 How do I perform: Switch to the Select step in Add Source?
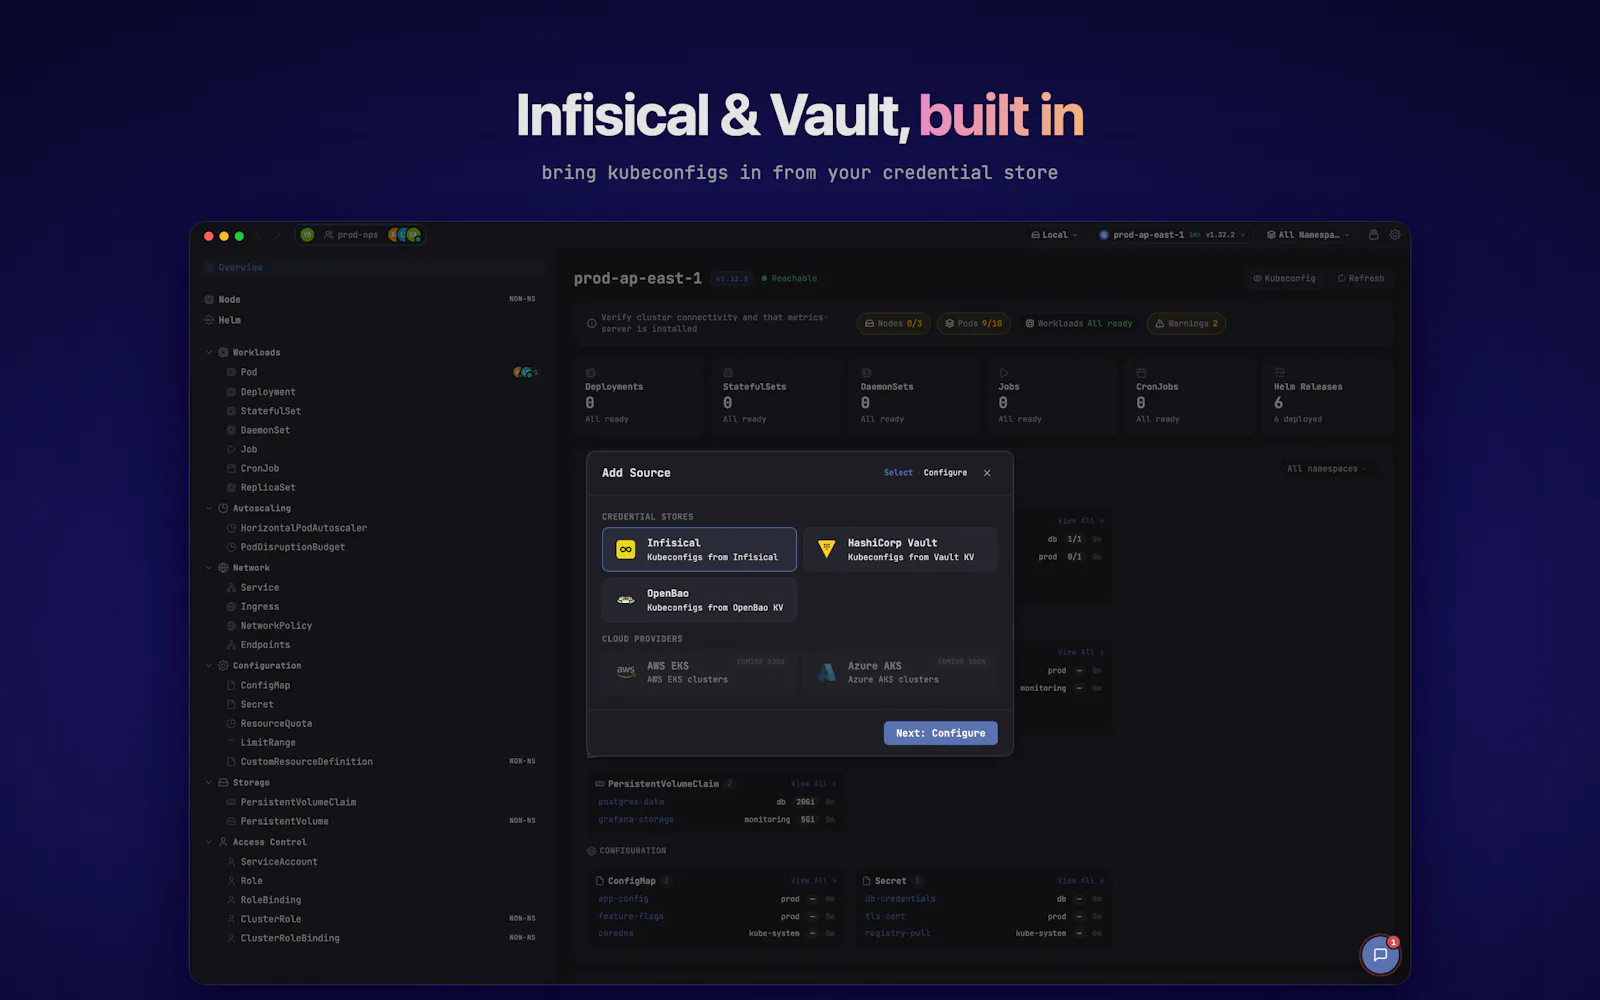click(x=898, y=473)
